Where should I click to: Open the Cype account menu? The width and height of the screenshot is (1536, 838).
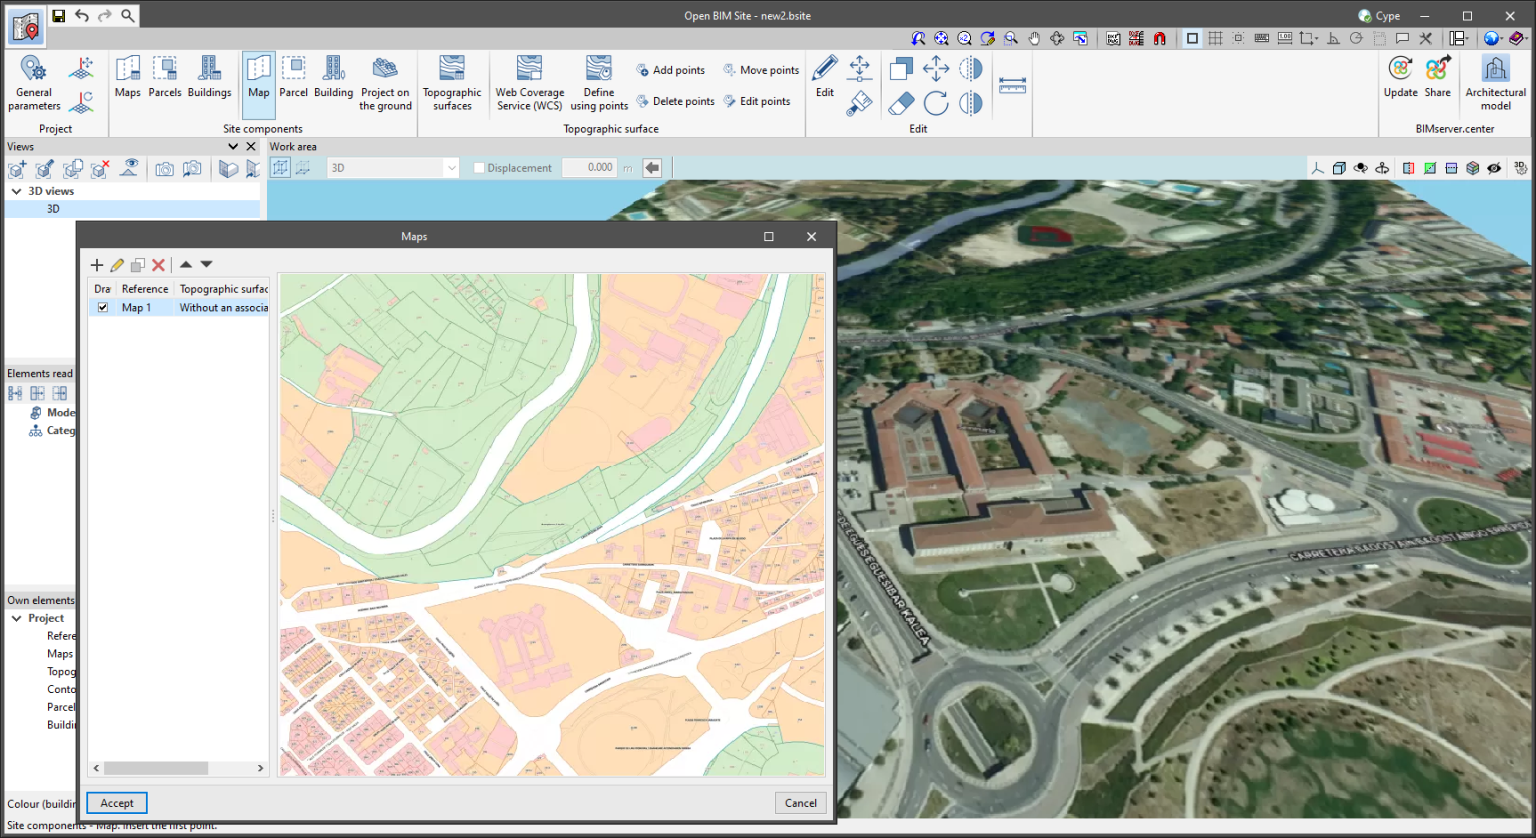[1378, 15]
